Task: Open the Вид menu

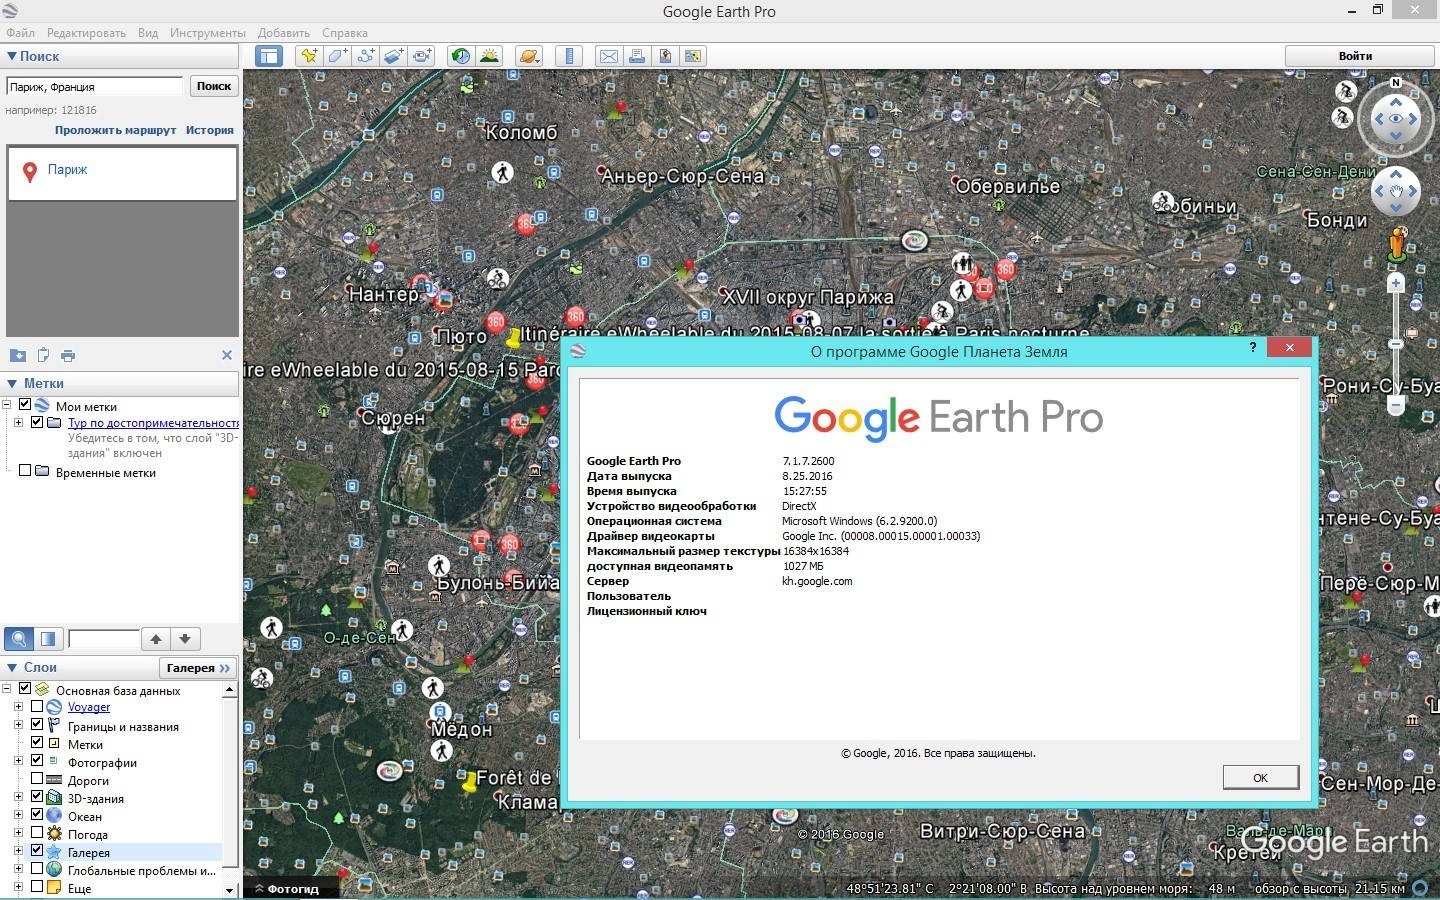Action: (x=148, y=33)
